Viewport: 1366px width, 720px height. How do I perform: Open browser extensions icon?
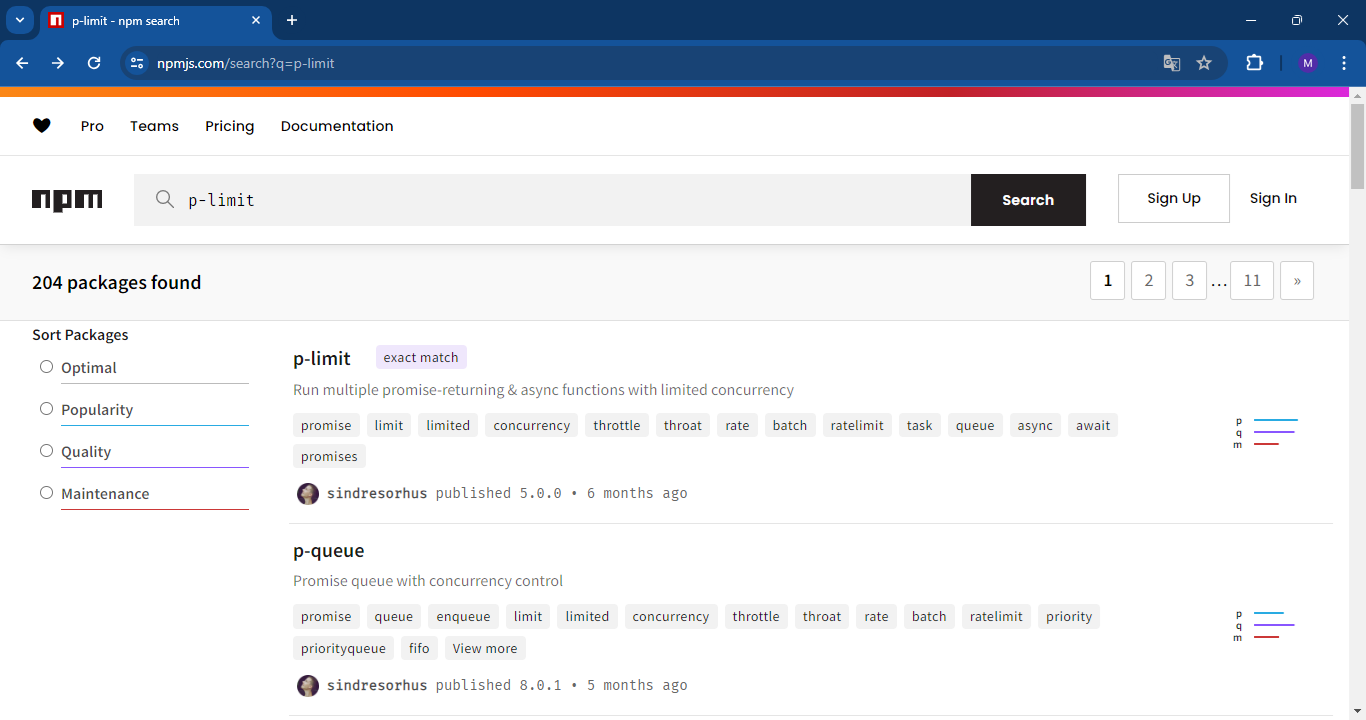point(1254,62)
